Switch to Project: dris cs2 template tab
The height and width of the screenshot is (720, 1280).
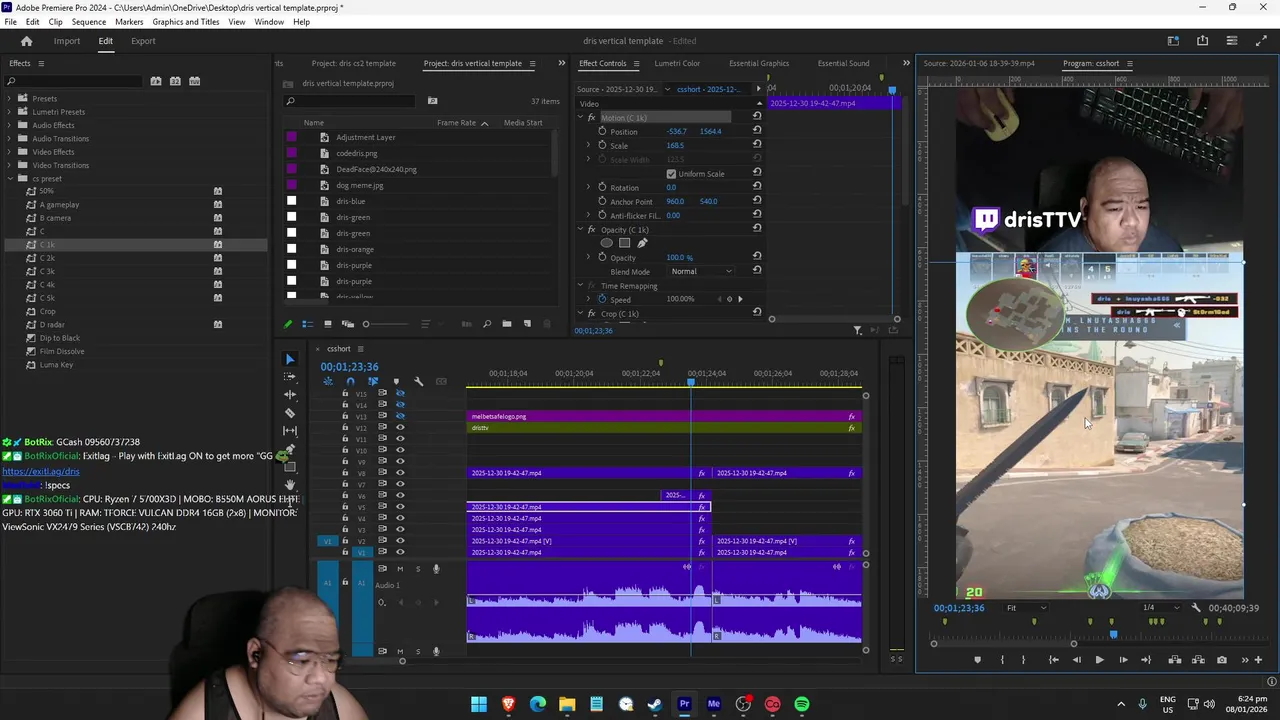(353, 63)
